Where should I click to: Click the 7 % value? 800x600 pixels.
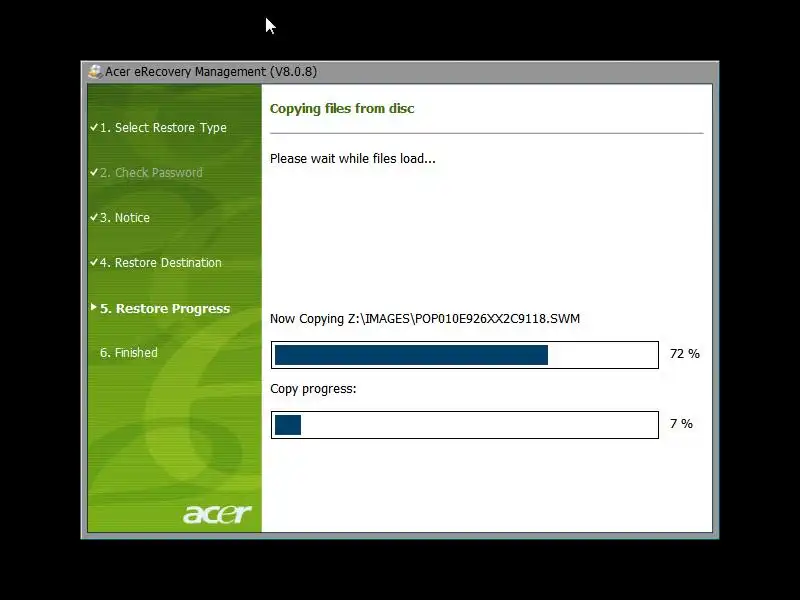tap(681, 423)
